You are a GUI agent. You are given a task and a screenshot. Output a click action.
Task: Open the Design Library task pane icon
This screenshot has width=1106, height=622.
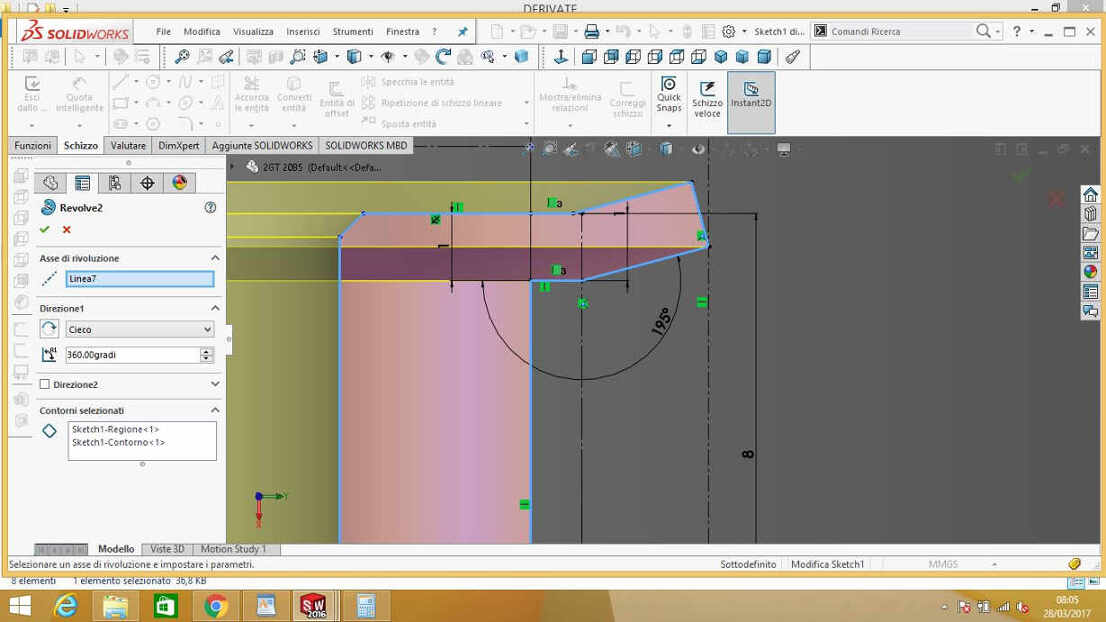[1090, 214]
